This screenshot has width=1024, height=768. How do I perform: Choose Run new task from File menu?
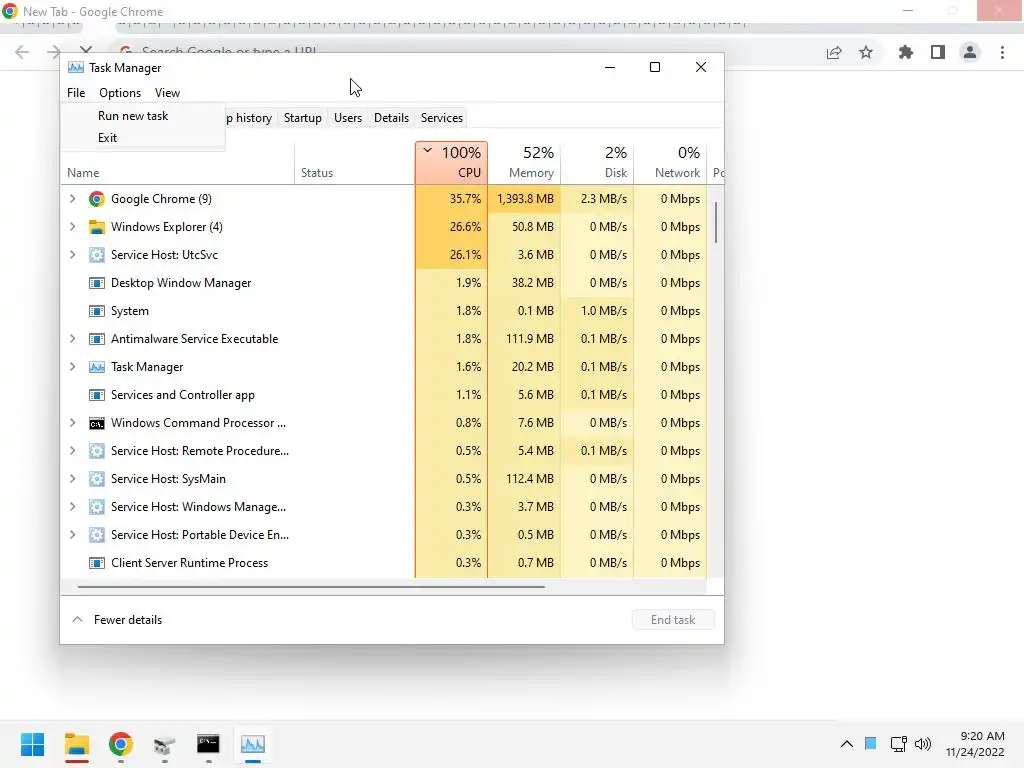coord(133,116)
